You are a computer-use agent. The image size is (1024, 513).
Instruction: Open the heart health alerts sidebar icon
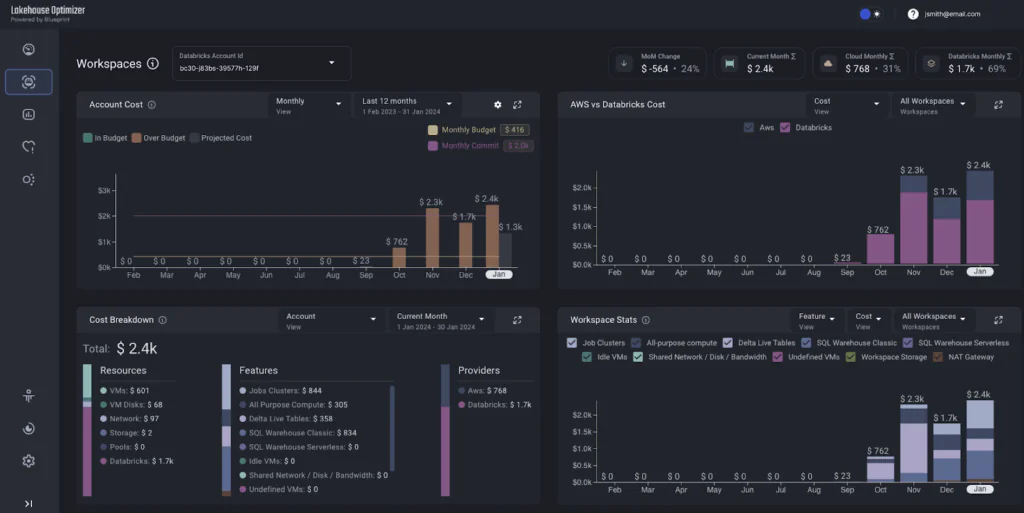click(x=28, y=147)
